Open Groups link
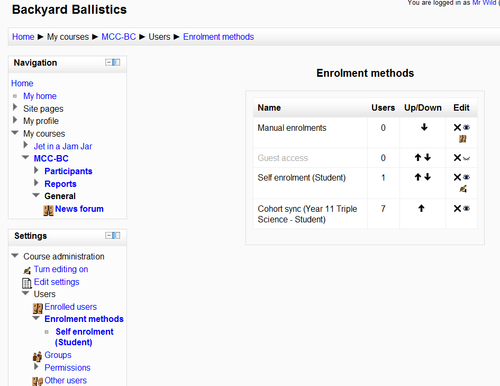The height and width of the screenshot is (386, 500). pyautogui.click(x=58, y=355)
